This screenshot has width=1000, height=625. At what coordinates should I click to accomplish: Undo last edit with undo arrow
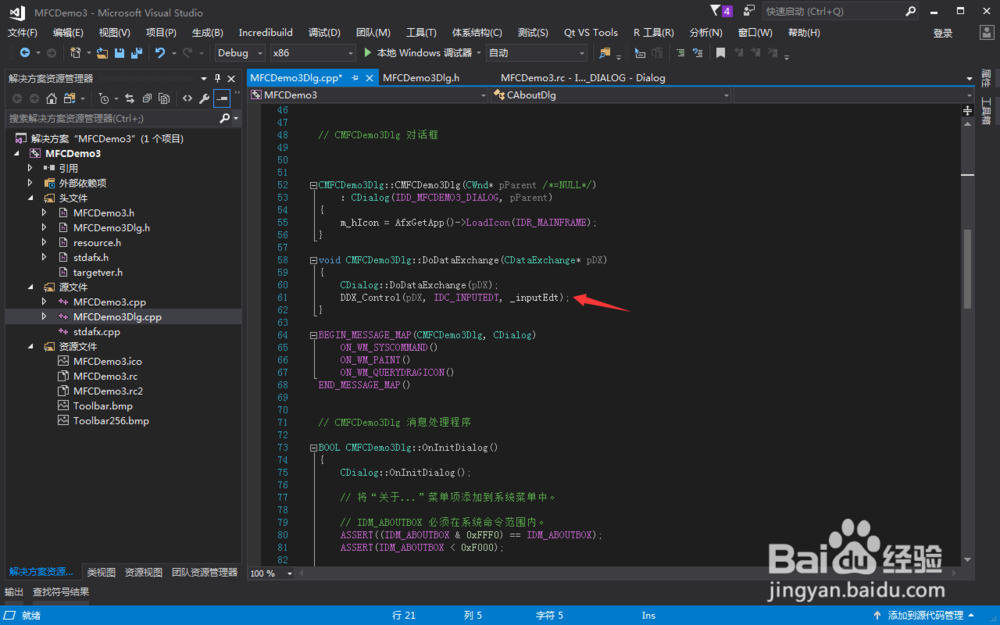(159, 53)
